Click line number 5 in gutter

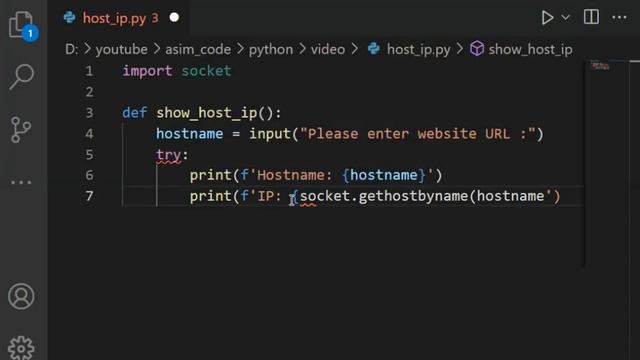pos(89,155)
